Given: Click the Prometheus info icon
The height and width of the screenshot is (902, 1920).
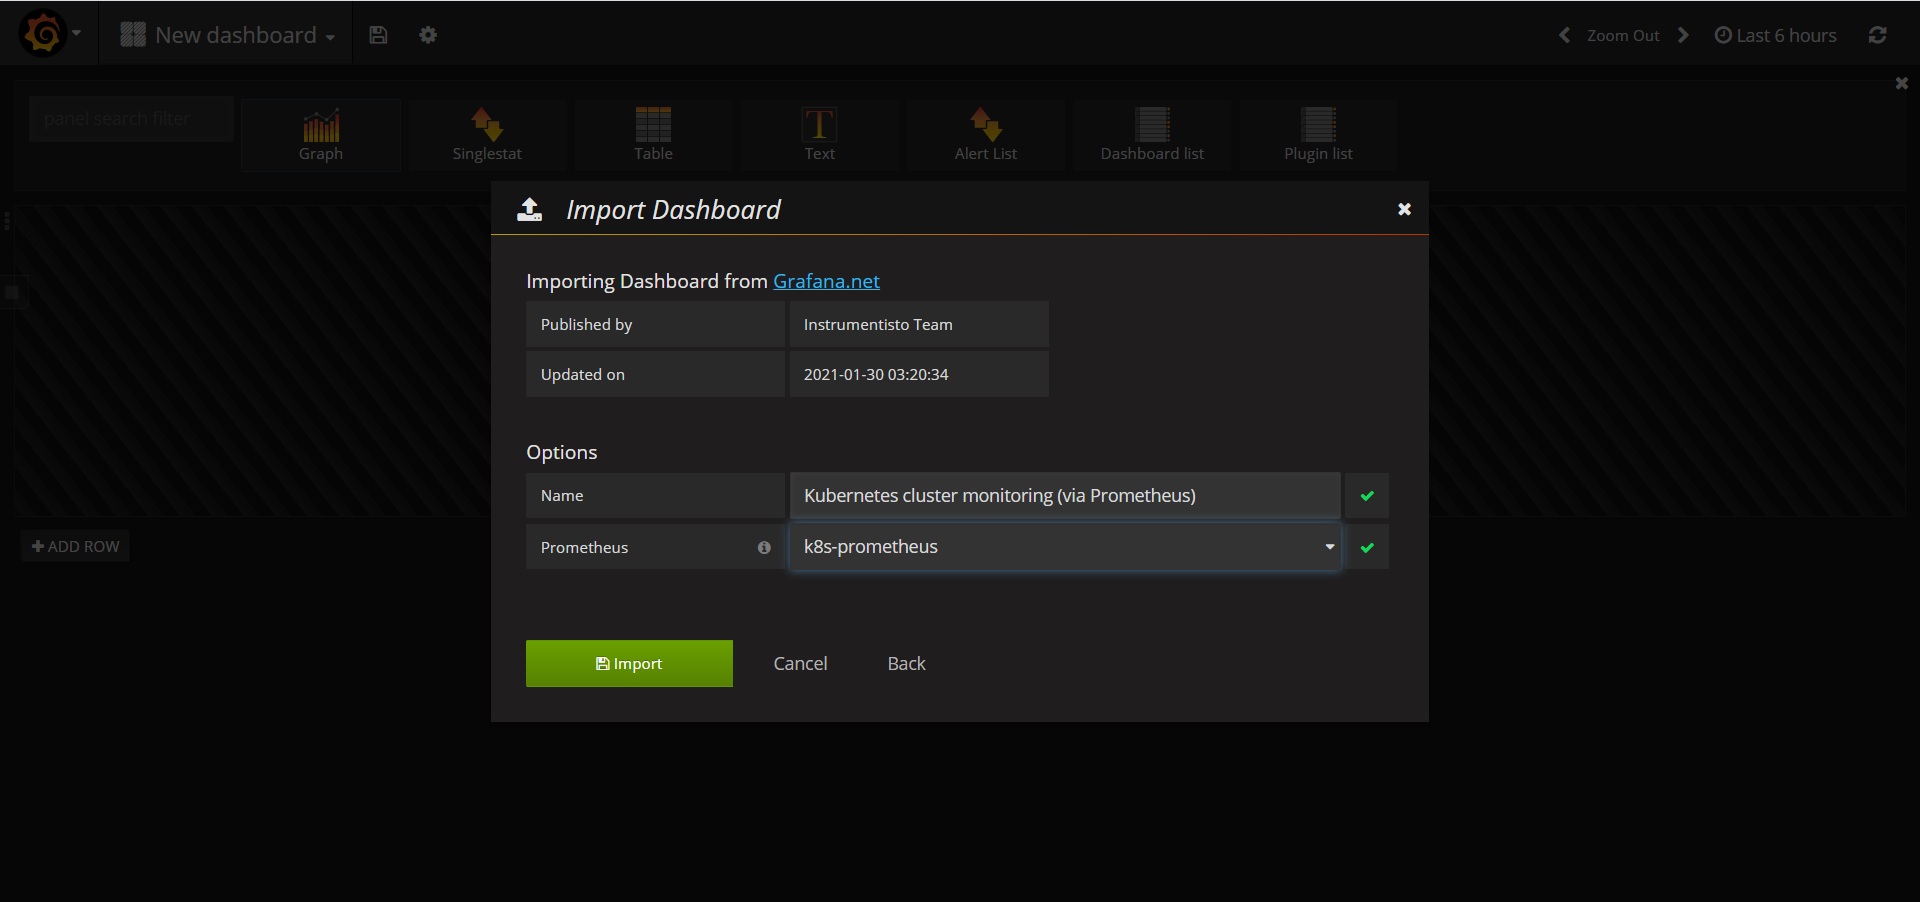Looking at the screenshot, I should [x=764, y=547].
